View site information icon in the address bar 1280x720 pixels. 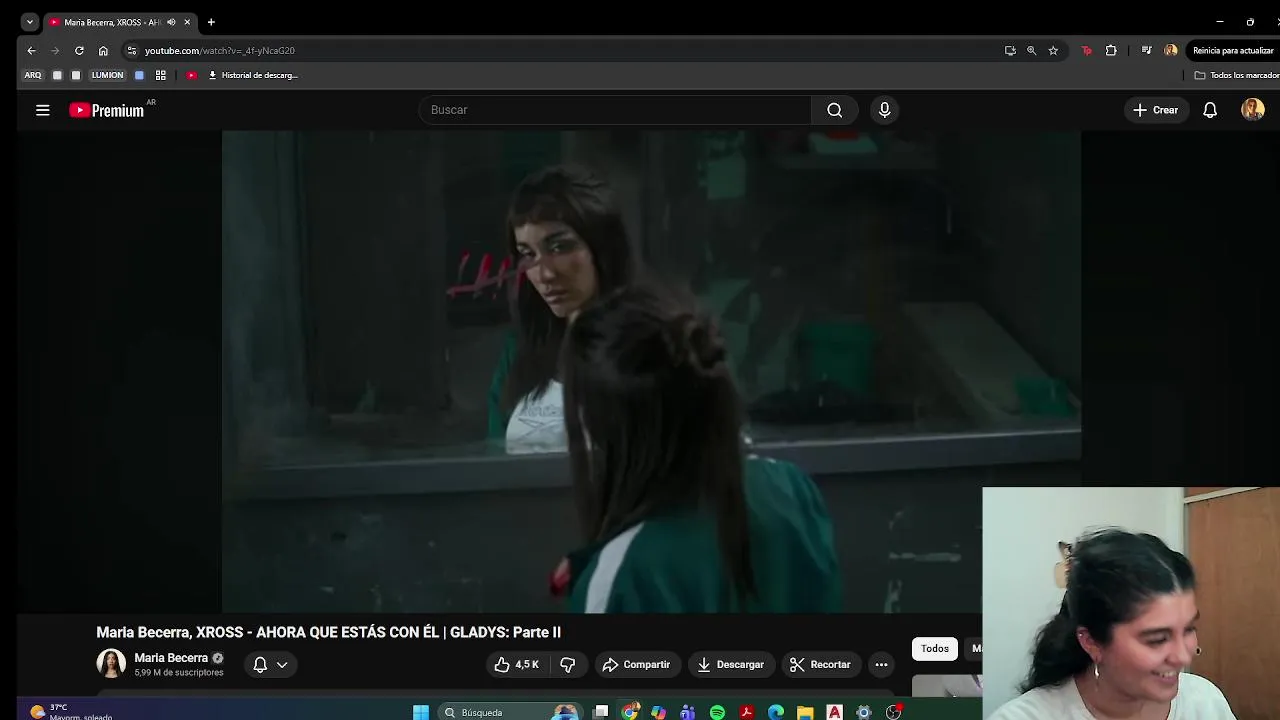click(x=132, y=50)
